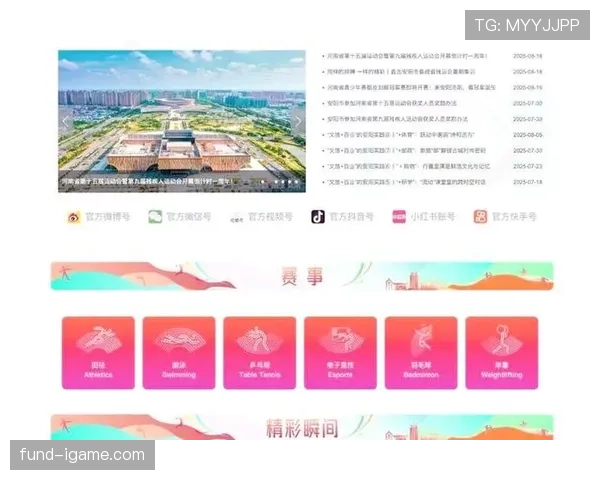Open the "+研学" 文旅+百业 news item
This screenshot has height=480, width=600.
406,182
